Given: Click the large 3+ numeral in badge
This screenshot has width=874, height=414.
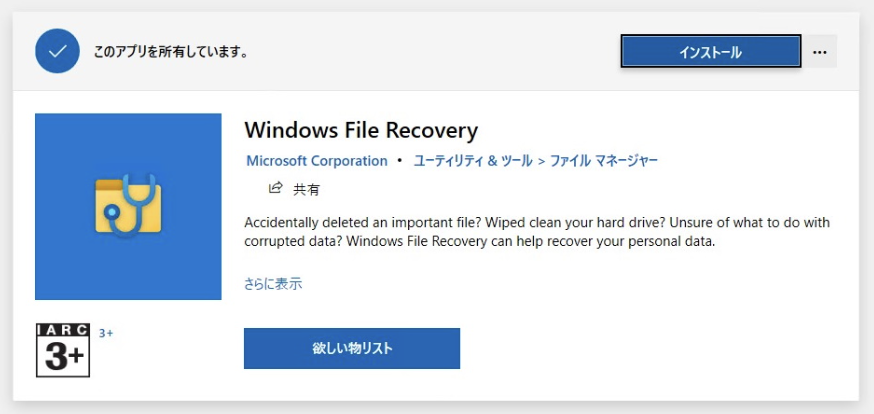Looking at the screenshot, I should (63, 358).
